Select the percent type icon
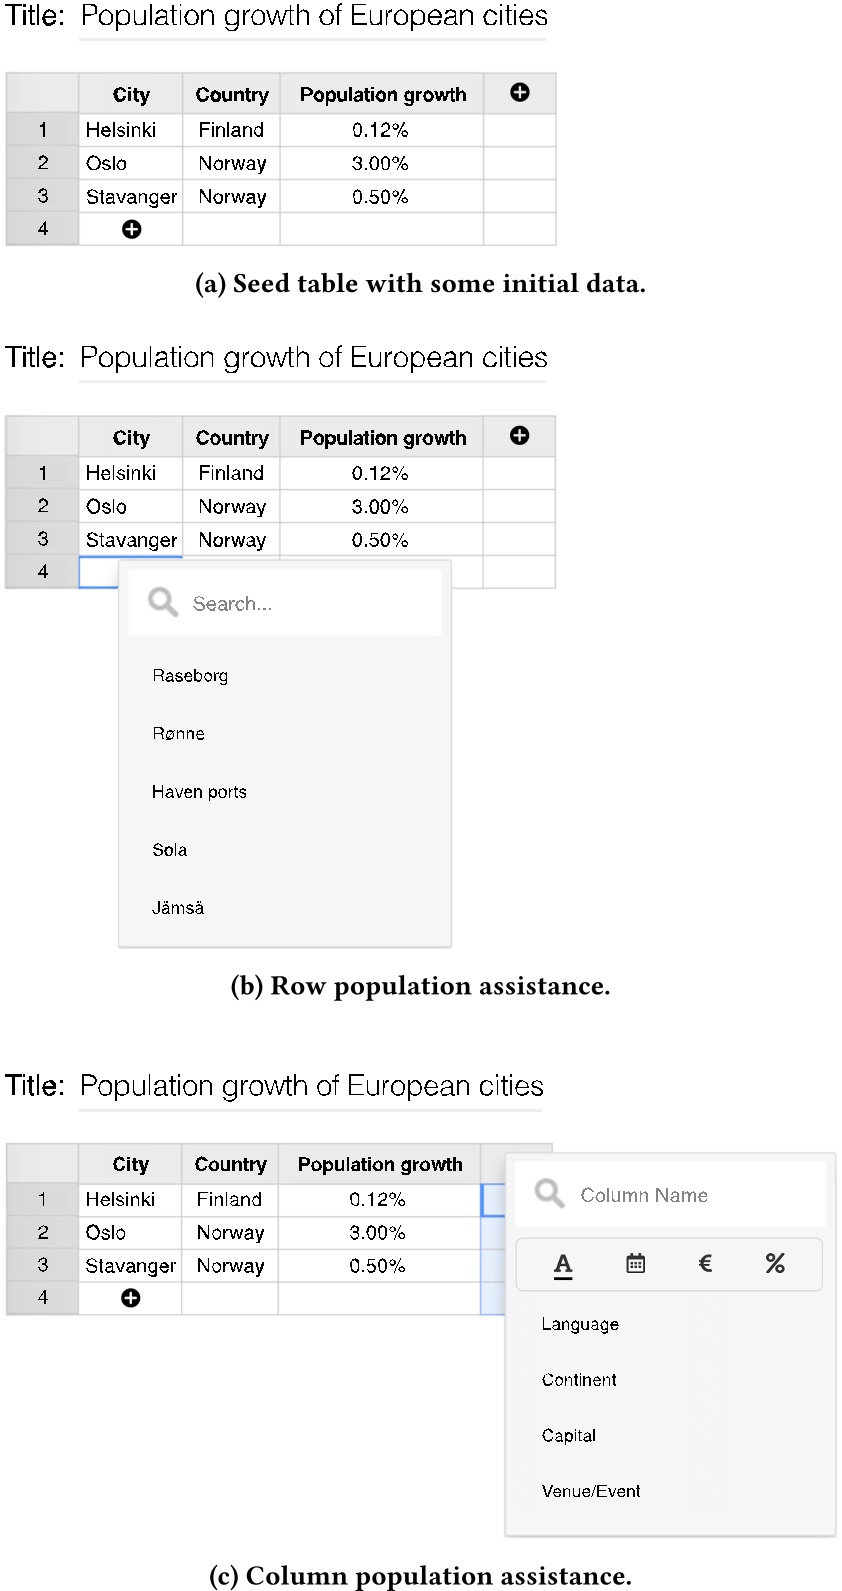The width and height of the screenshot is (842, 1591). tap(775, 1264)
